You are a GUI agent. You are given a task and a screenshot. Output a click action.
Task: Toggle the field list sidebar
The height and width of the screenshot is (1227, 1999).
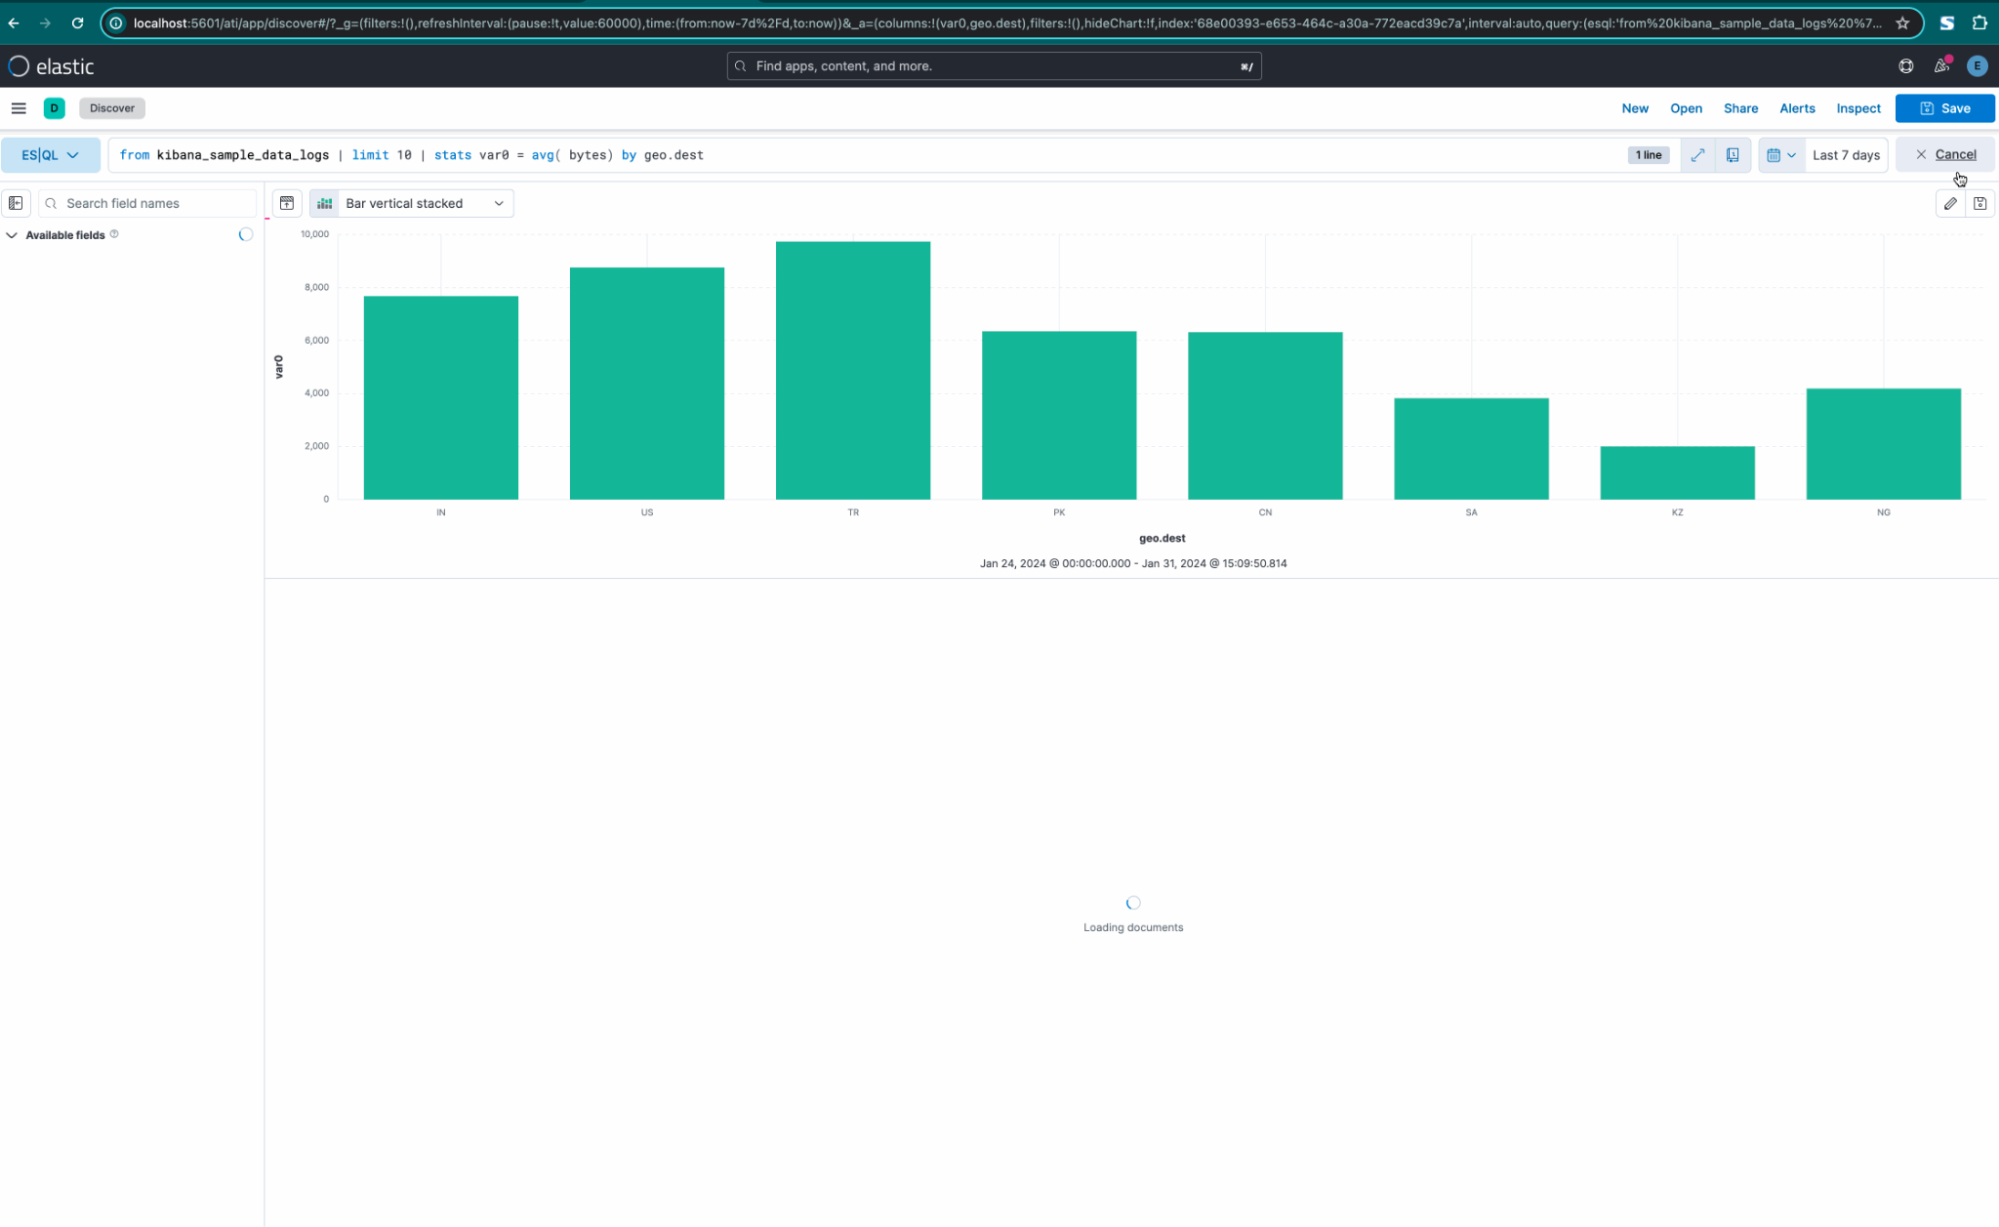[16, 203]
